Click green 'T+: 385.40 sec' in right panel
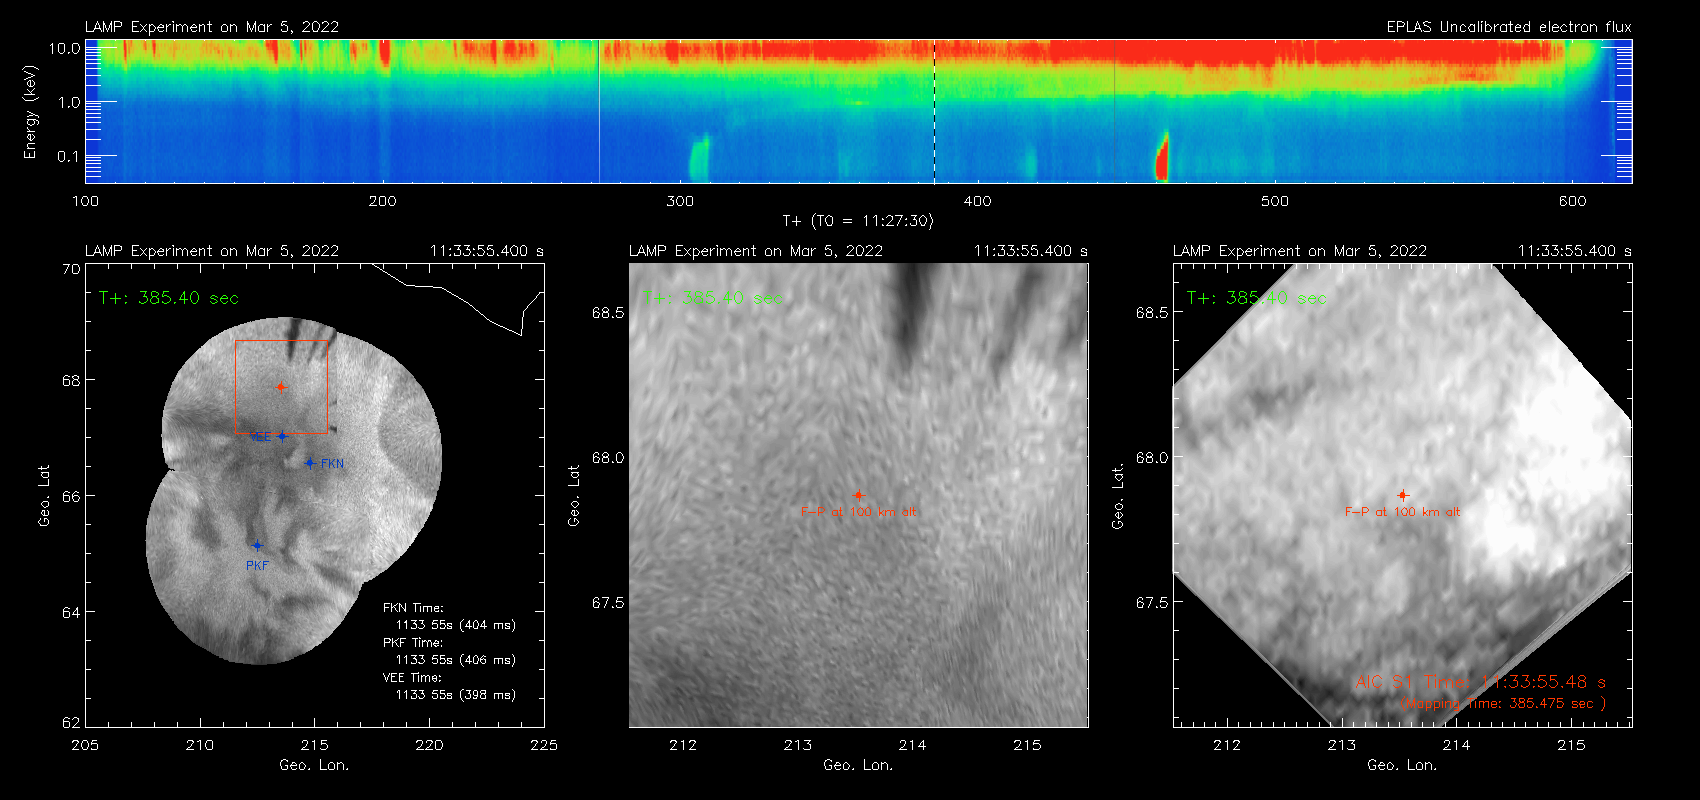 [x=1257, y=298]
